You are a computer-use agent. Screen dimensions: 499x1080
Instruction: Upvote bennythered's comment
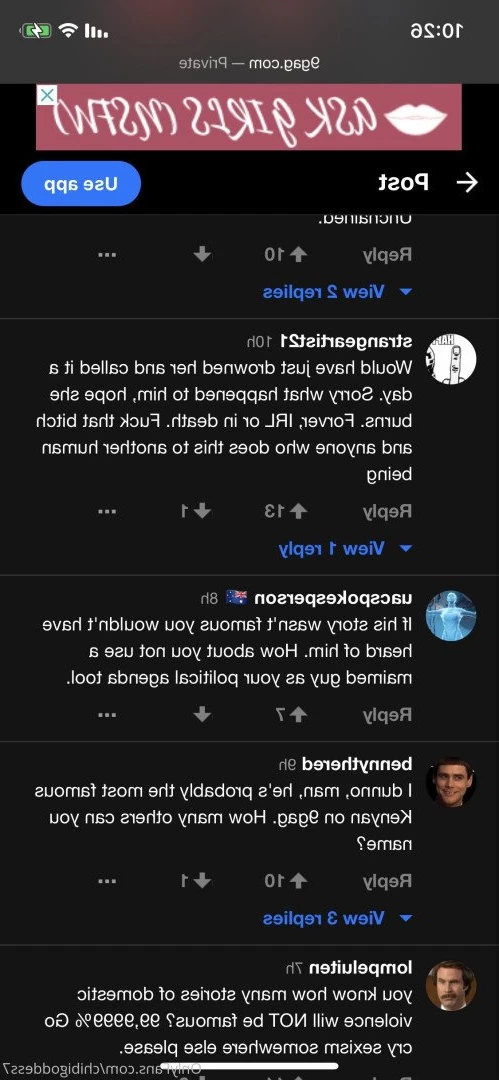pyautogui.click(x=298, y=880)
